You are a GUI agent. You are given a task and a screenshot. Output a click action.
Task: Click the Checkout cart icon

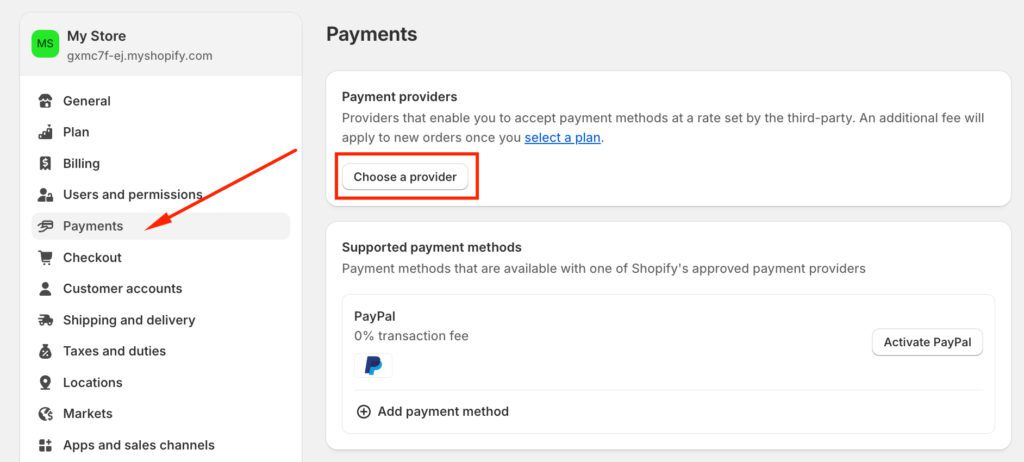(45, 257)
